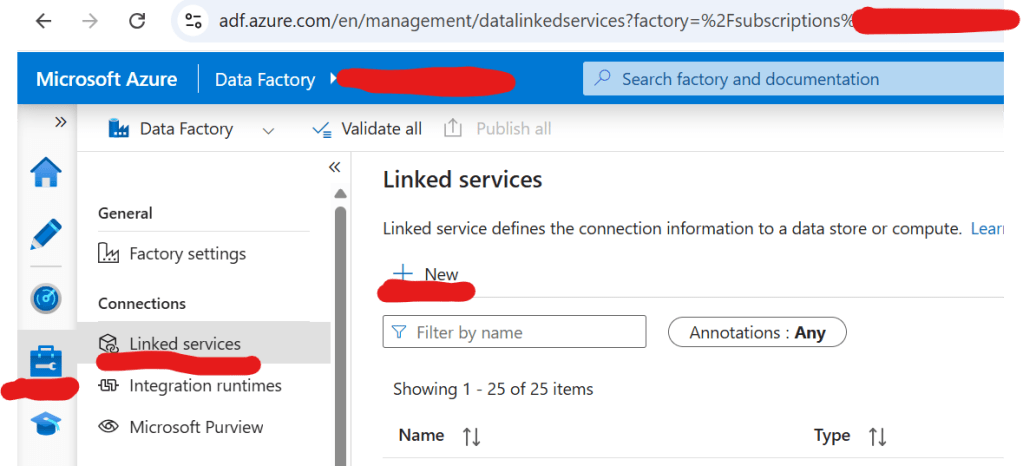Open the Home icon in left rail
1023x466 pixels.
46,173
